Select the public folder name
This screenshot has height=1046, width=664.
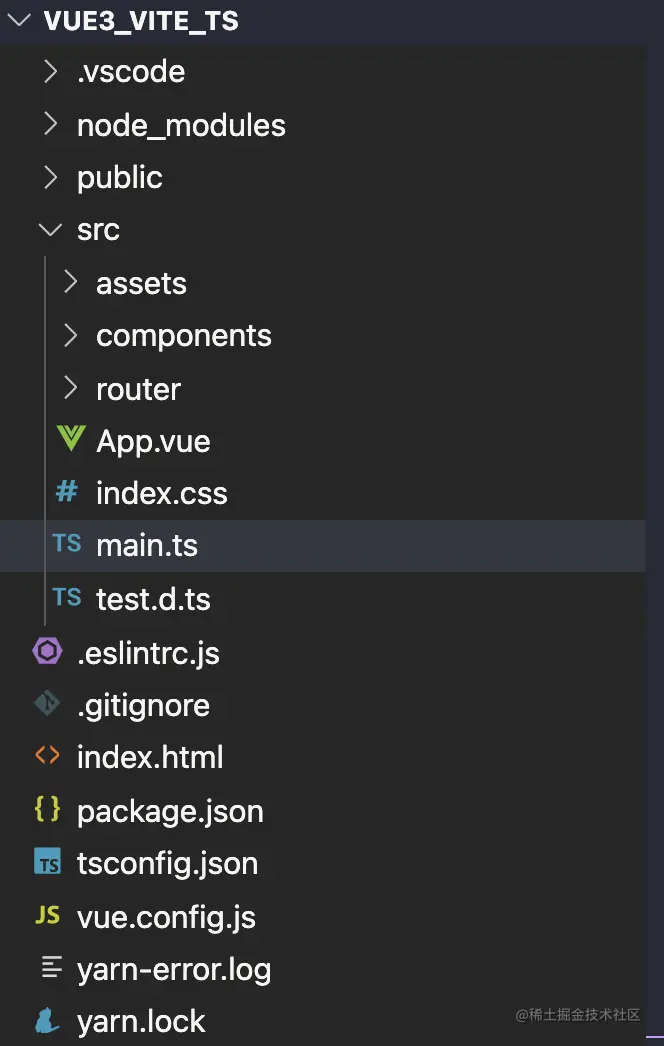pyautogui.click(x=119, y=178)
